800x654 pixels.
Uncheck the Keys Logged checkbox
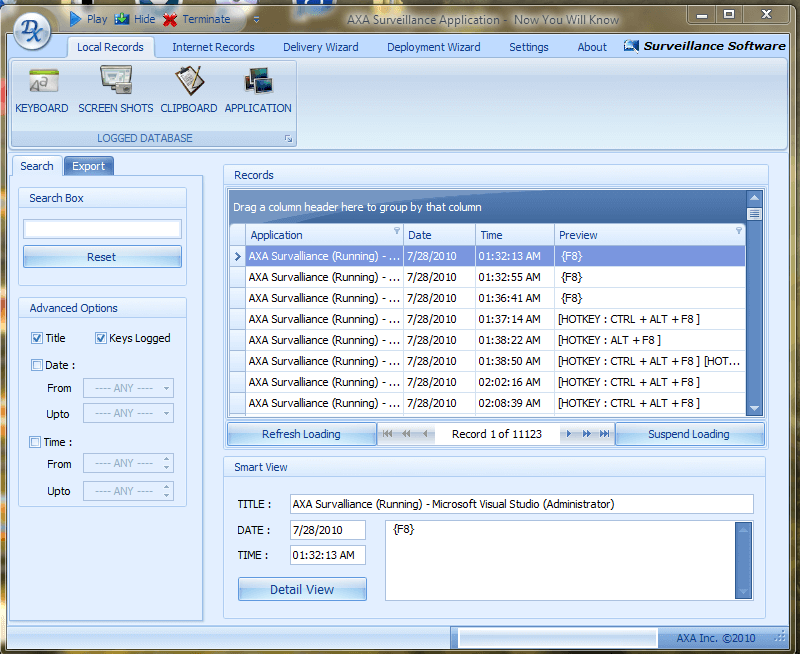(x=101, y=338)
